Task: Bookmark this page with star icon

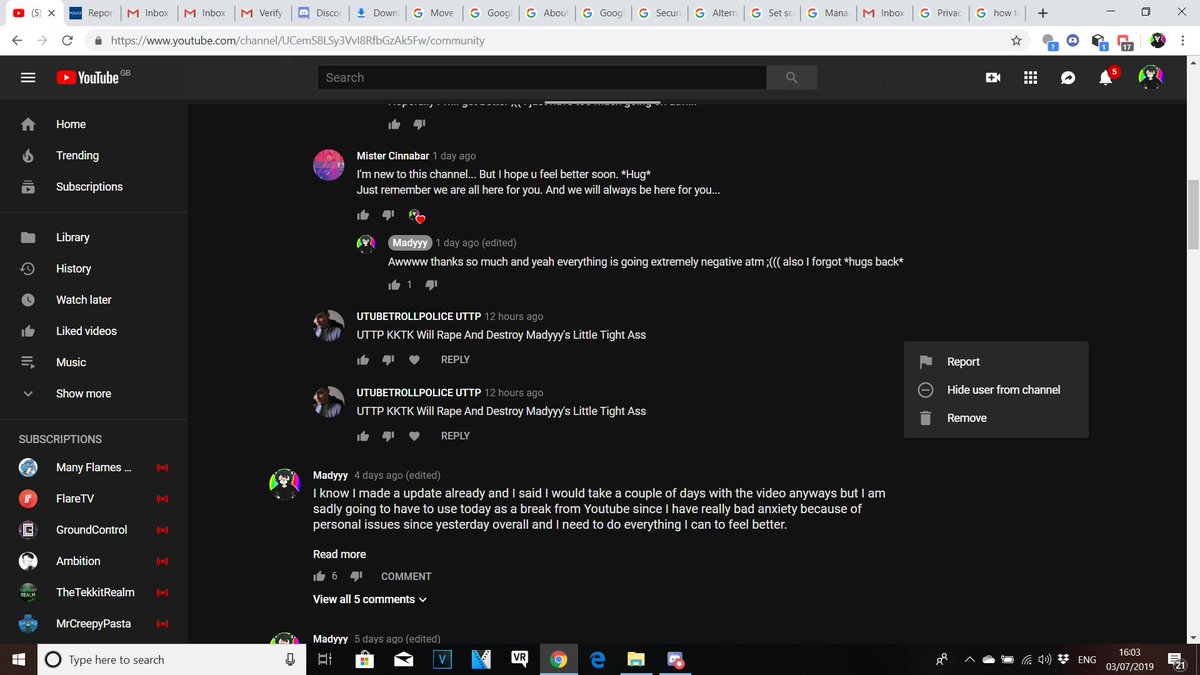Action: pos(1016,41)
